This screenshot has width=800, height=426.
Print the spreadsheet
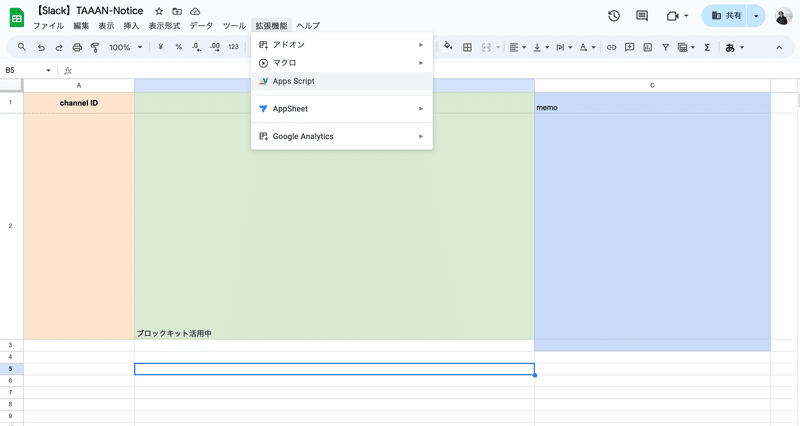pyautogui.click(x=77, y=47)
